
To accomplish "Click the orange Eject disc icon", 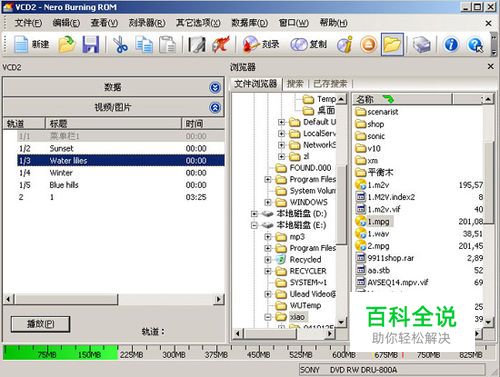I will (x=368, y=44).
